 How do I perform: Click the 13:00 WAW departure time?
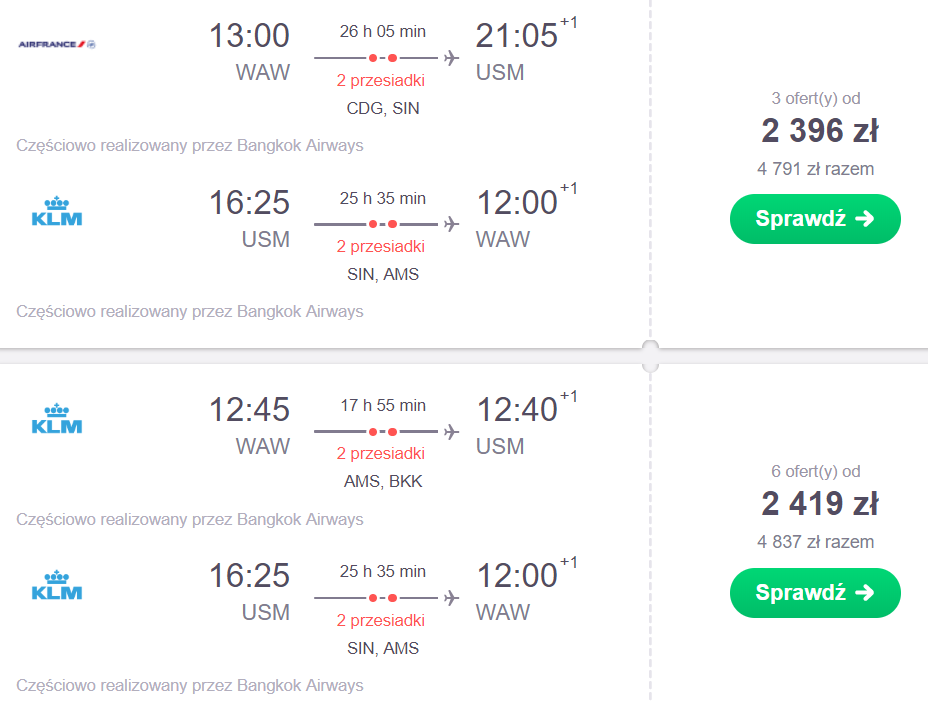(249, 36)
